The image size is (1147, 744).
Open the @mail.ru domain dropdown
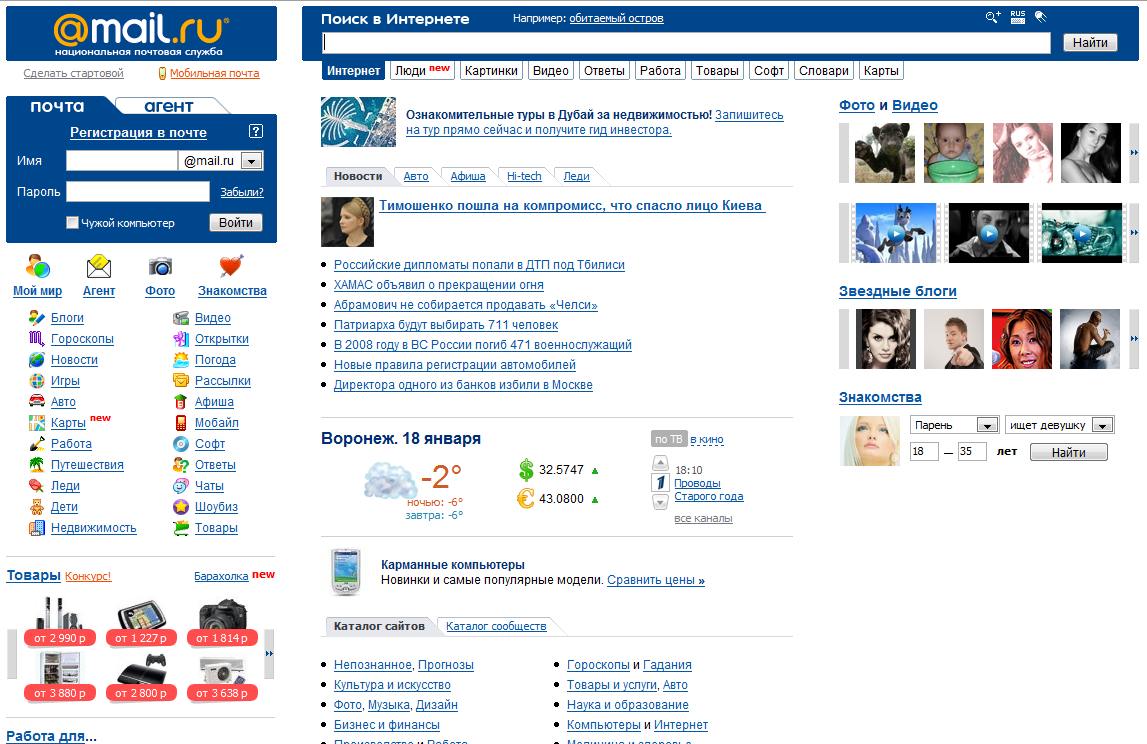tap(250, 161)
